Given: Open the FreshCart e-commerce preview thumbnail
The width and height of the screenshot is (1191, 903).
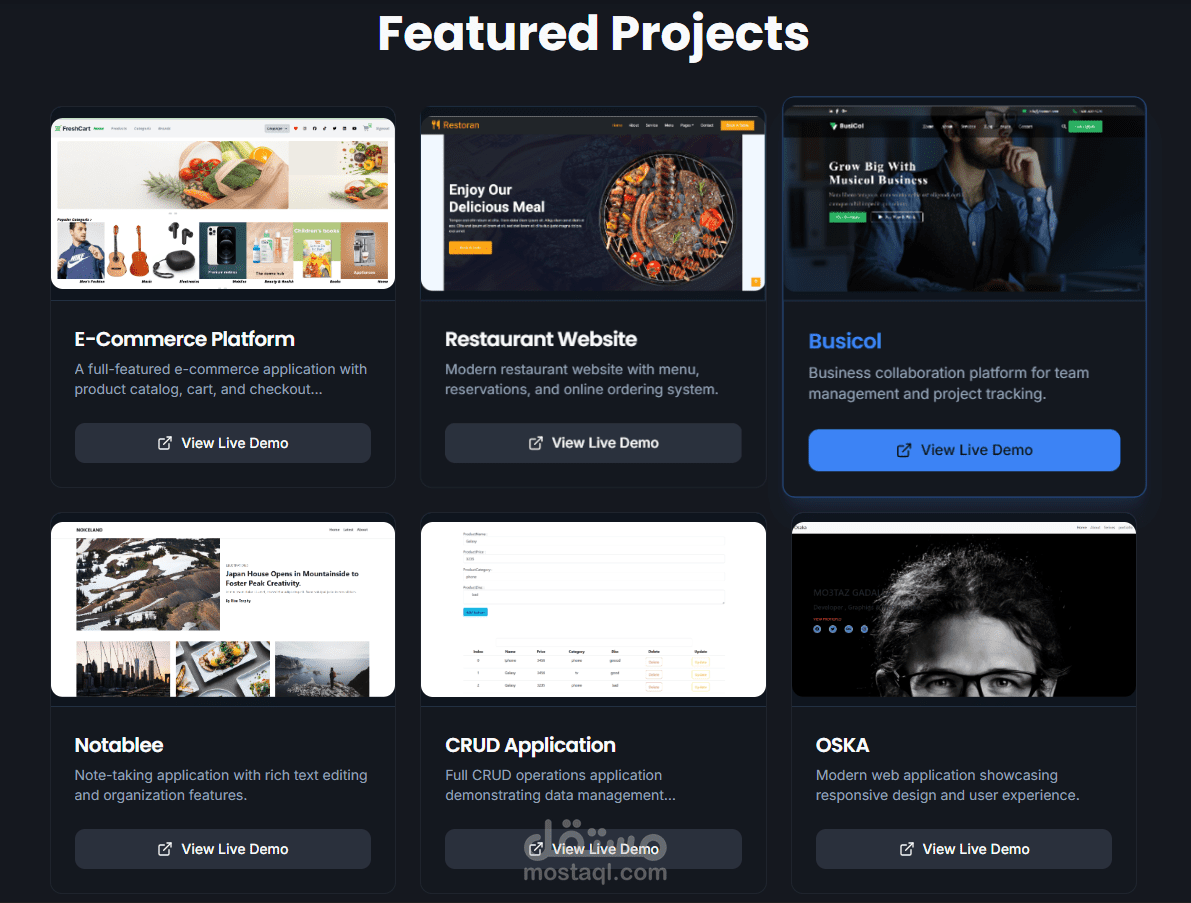Looking at the screenshot, I should click(223, 204).
